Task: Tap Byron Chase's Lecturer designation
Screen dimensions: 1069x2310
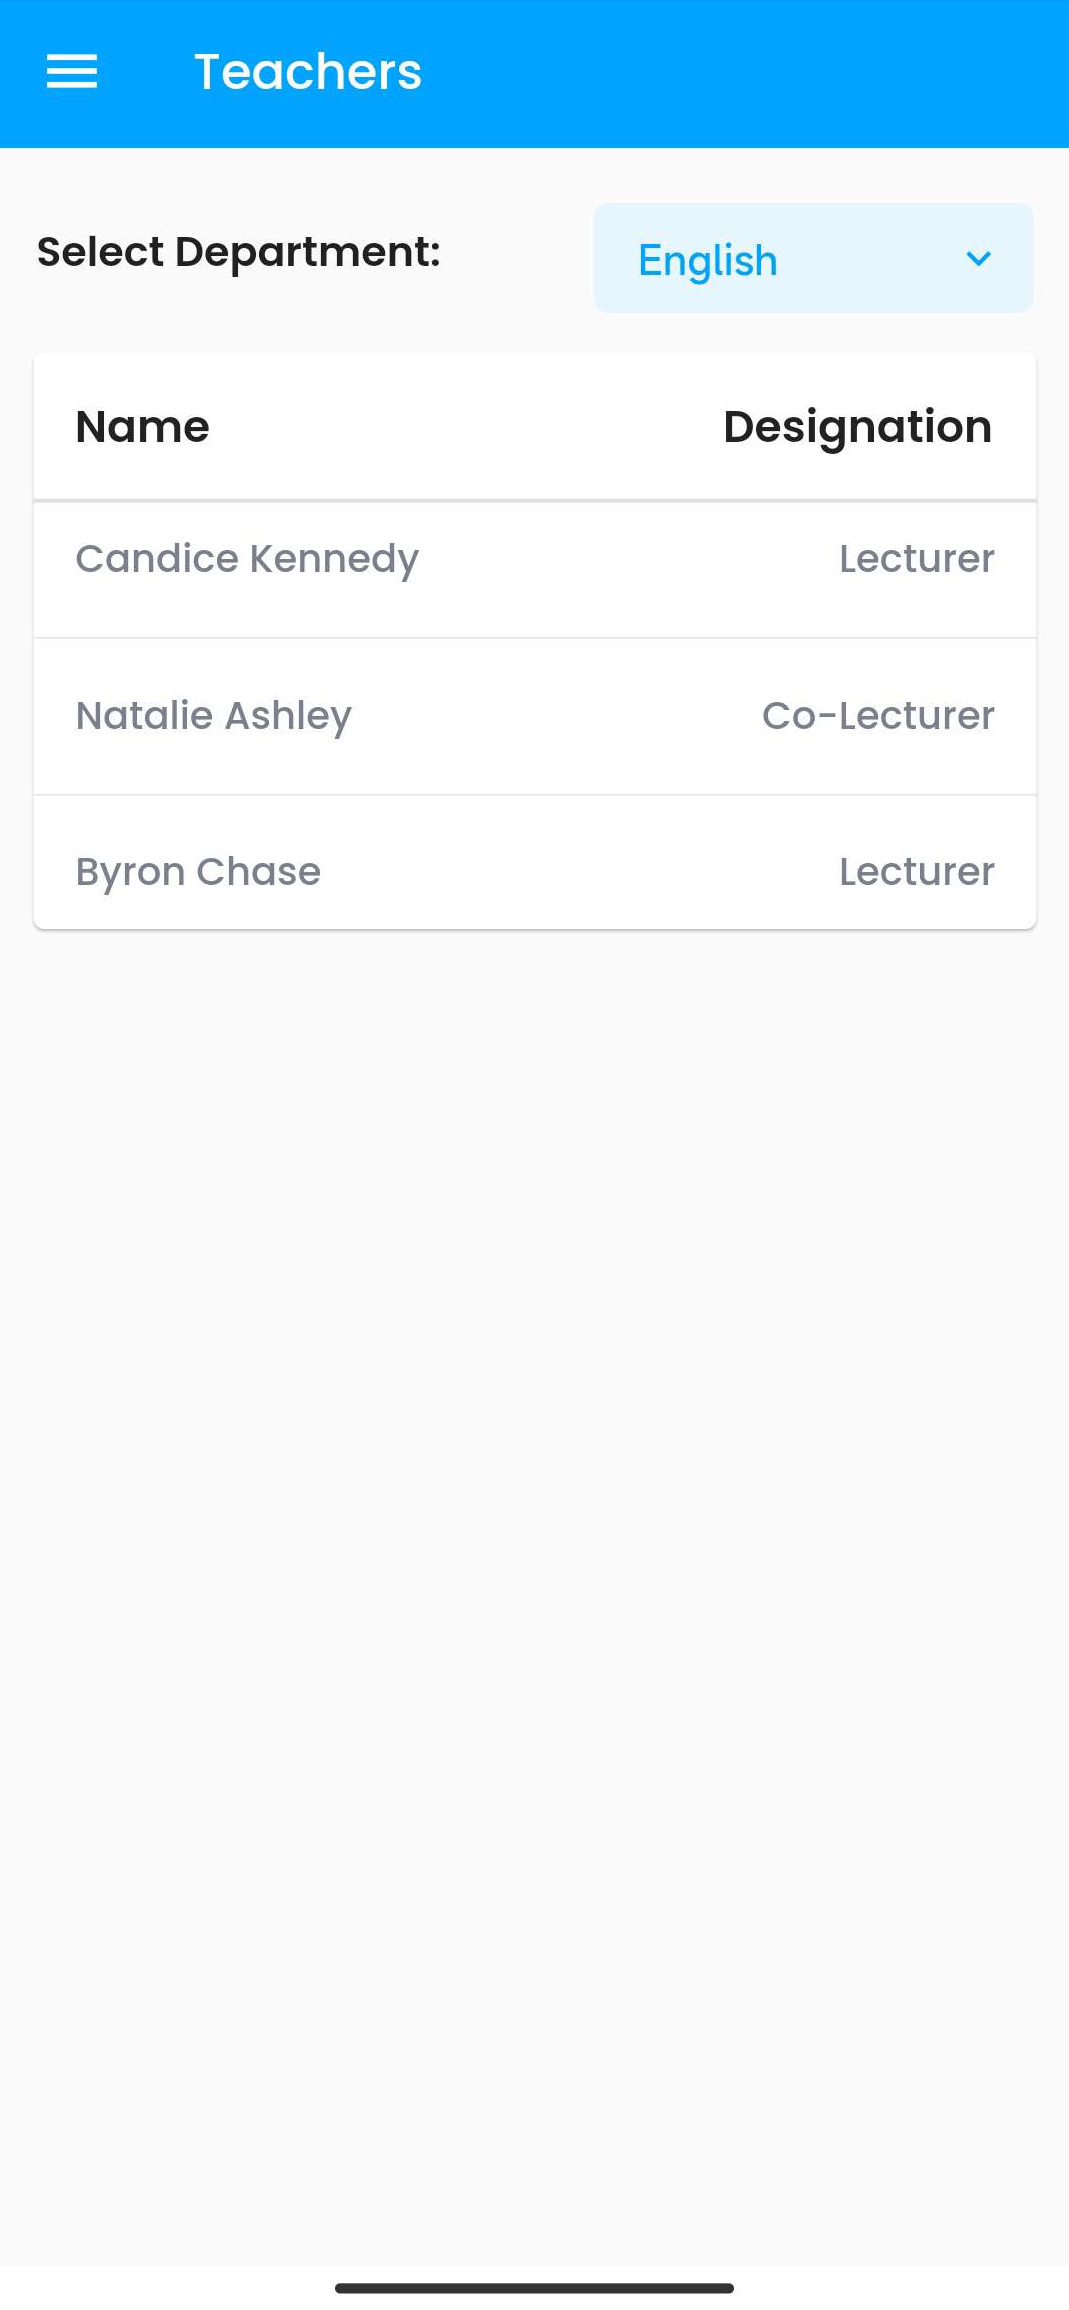Action: coord(916,872)
